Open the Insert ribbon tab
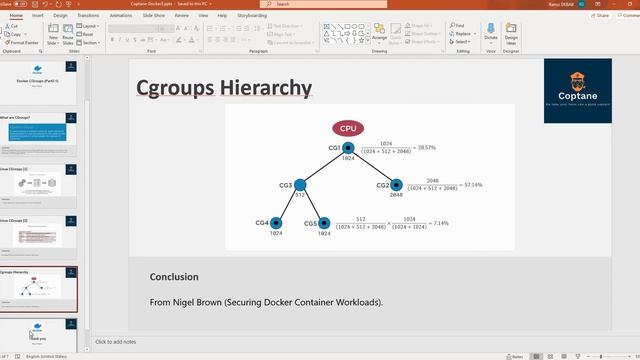The image size is (640, 360). [38, 16]
